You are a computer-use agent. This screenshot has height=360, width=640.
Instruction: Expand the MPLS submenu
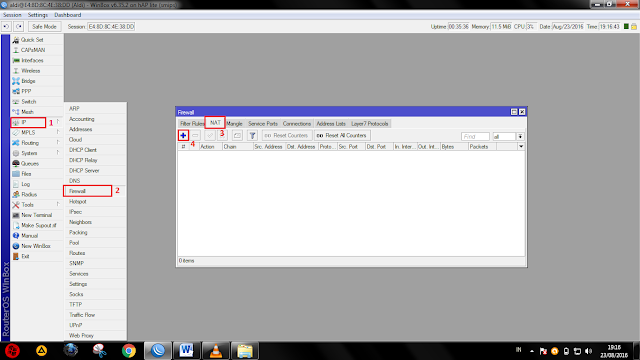pos(37,133)
